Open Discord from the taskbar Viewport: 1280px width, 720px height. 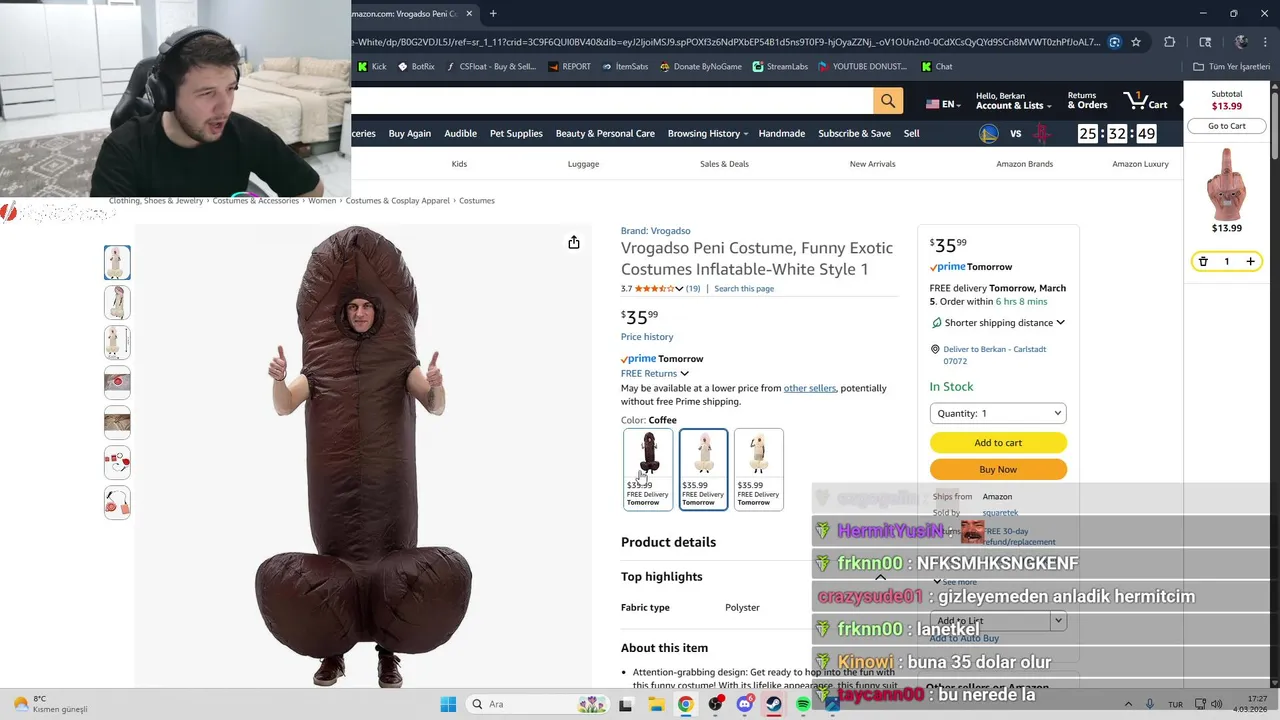[x=744, y=704]
